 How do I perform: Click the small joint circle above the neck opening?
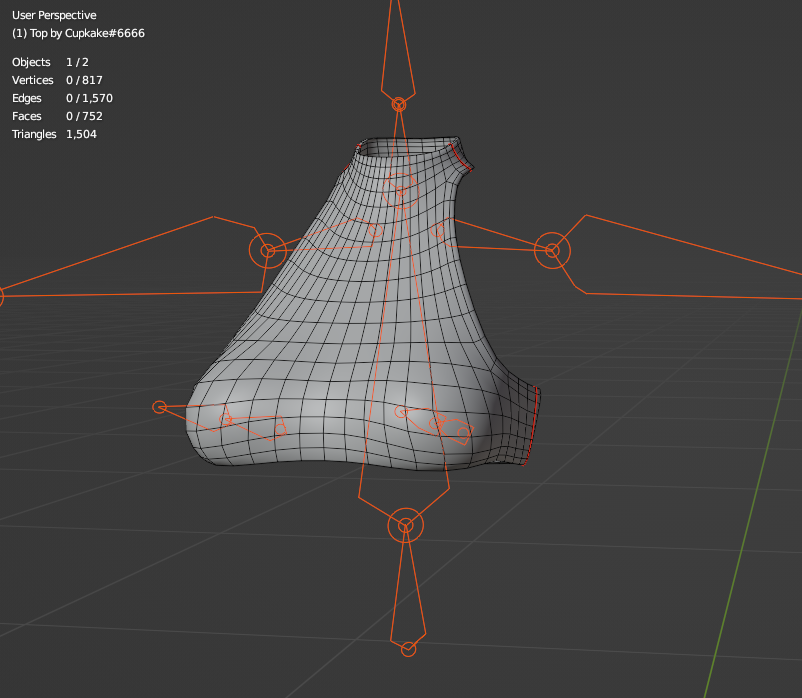[399, 104]
